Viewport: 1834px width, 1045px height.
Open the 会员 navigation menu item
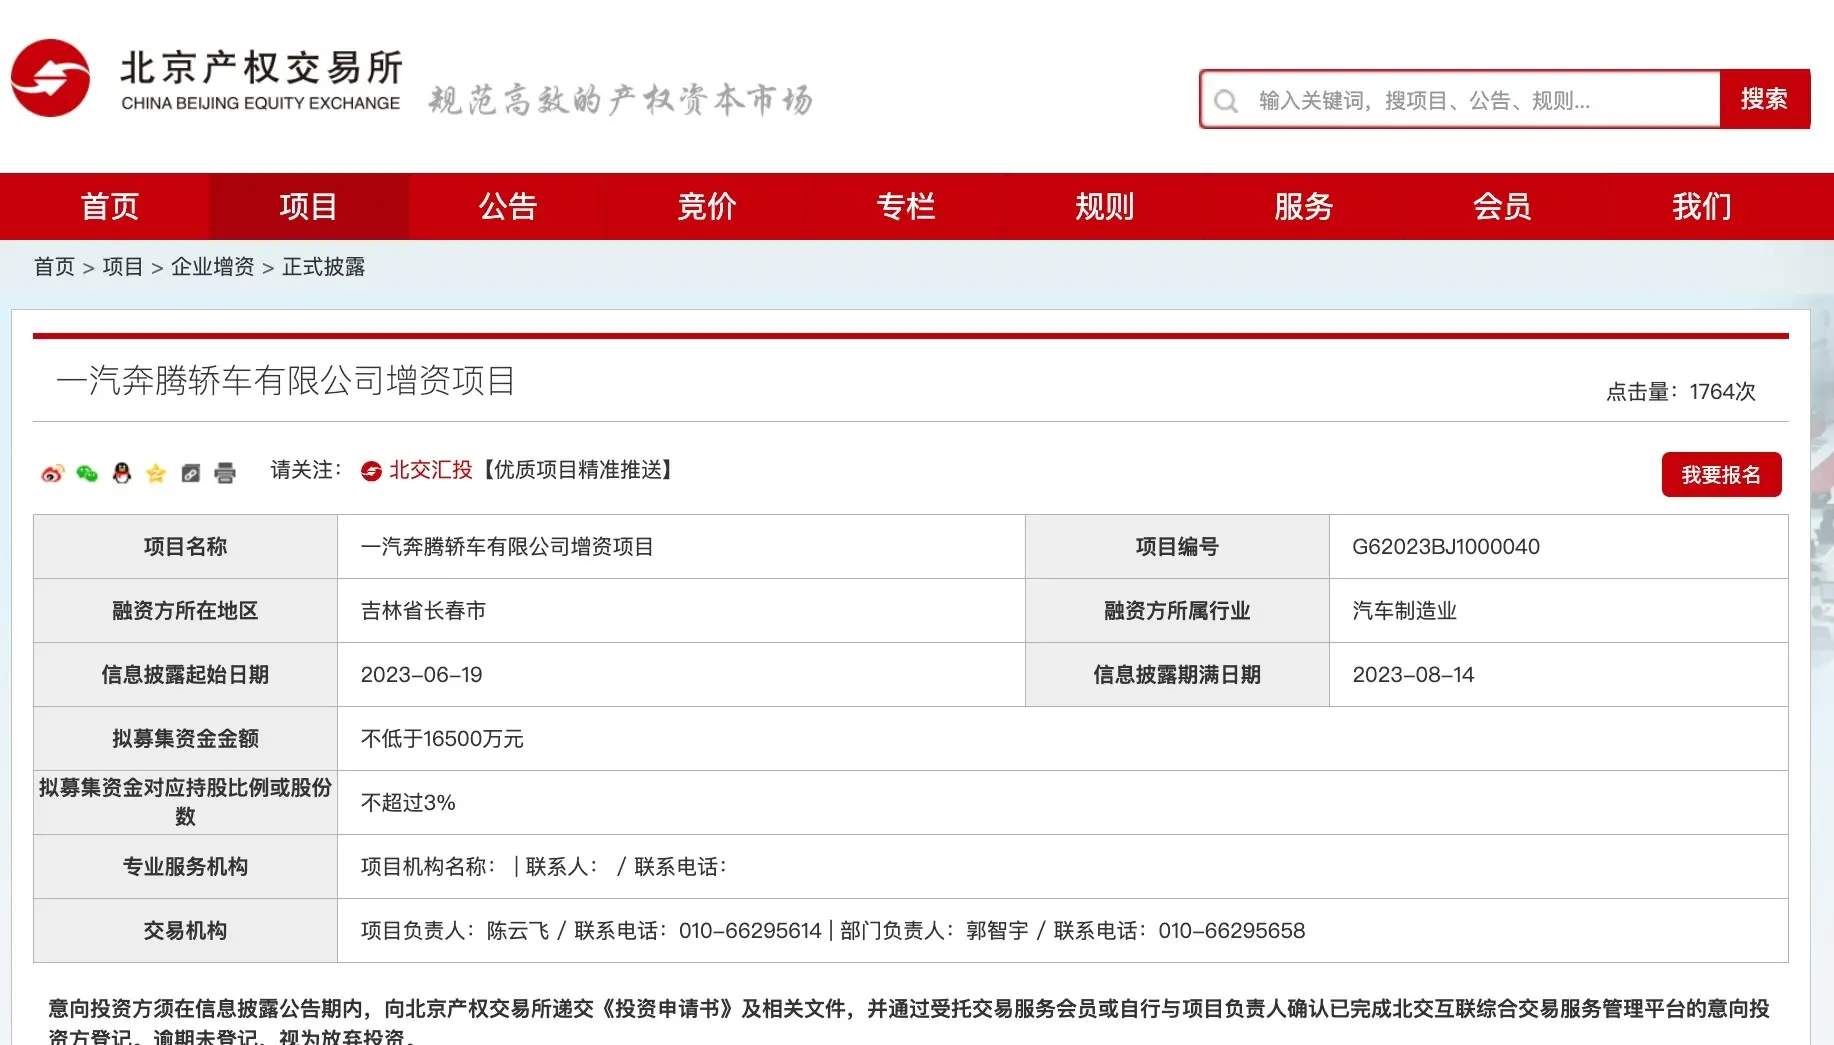click(1502, 206)
